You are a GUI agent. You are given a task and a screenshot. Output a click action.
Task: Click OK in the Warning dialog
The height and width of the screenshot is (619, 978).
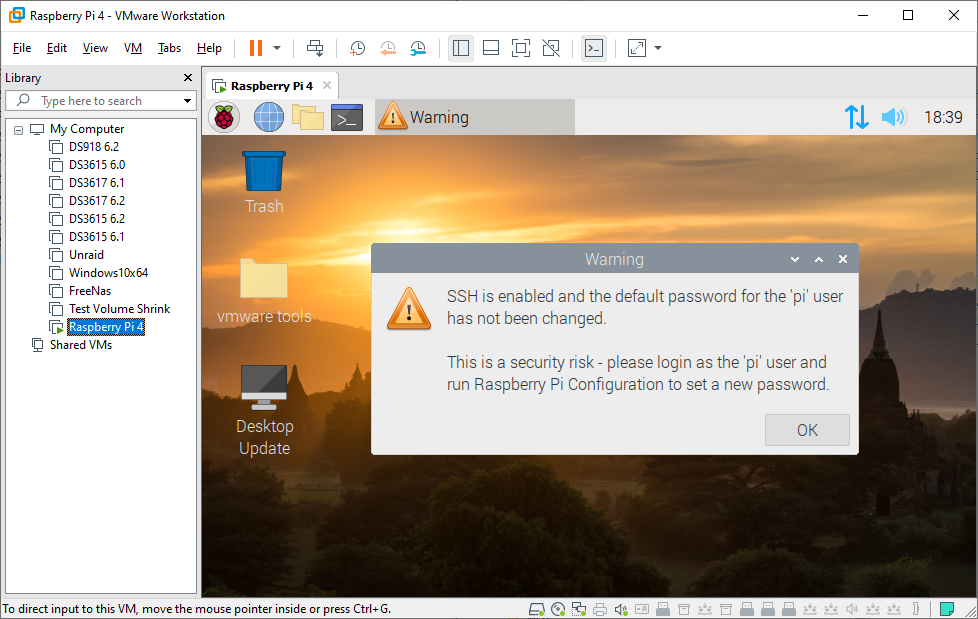pos(807,430)
